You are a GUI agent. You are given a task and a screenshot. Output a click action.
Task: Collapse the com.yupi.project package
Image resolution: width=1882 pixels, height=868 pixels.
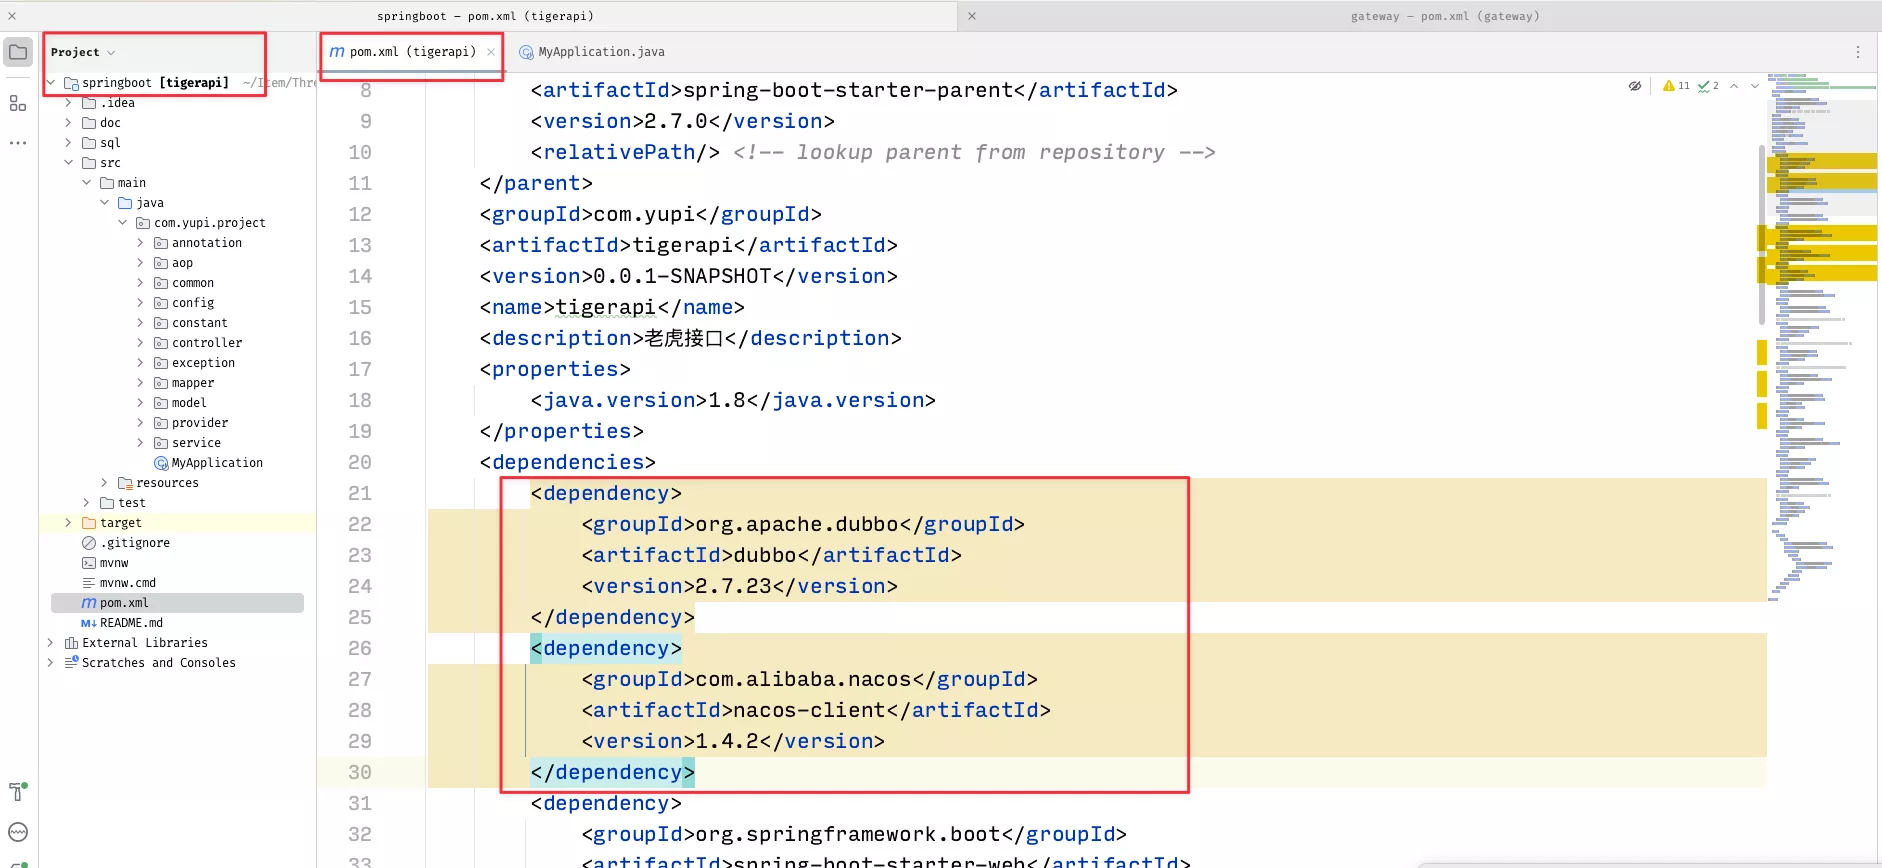click(122, 223)
